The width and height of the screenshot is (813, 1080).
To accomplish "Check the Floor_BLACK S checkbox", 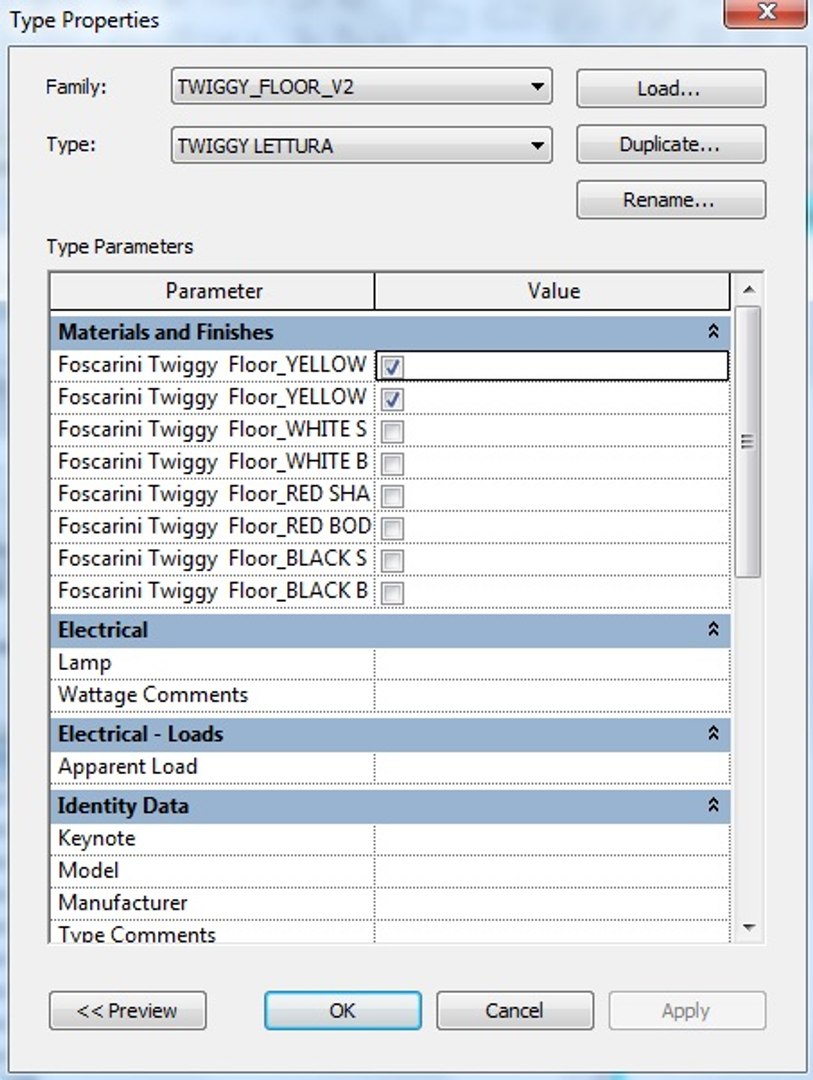I will click(x=392, y=561).
